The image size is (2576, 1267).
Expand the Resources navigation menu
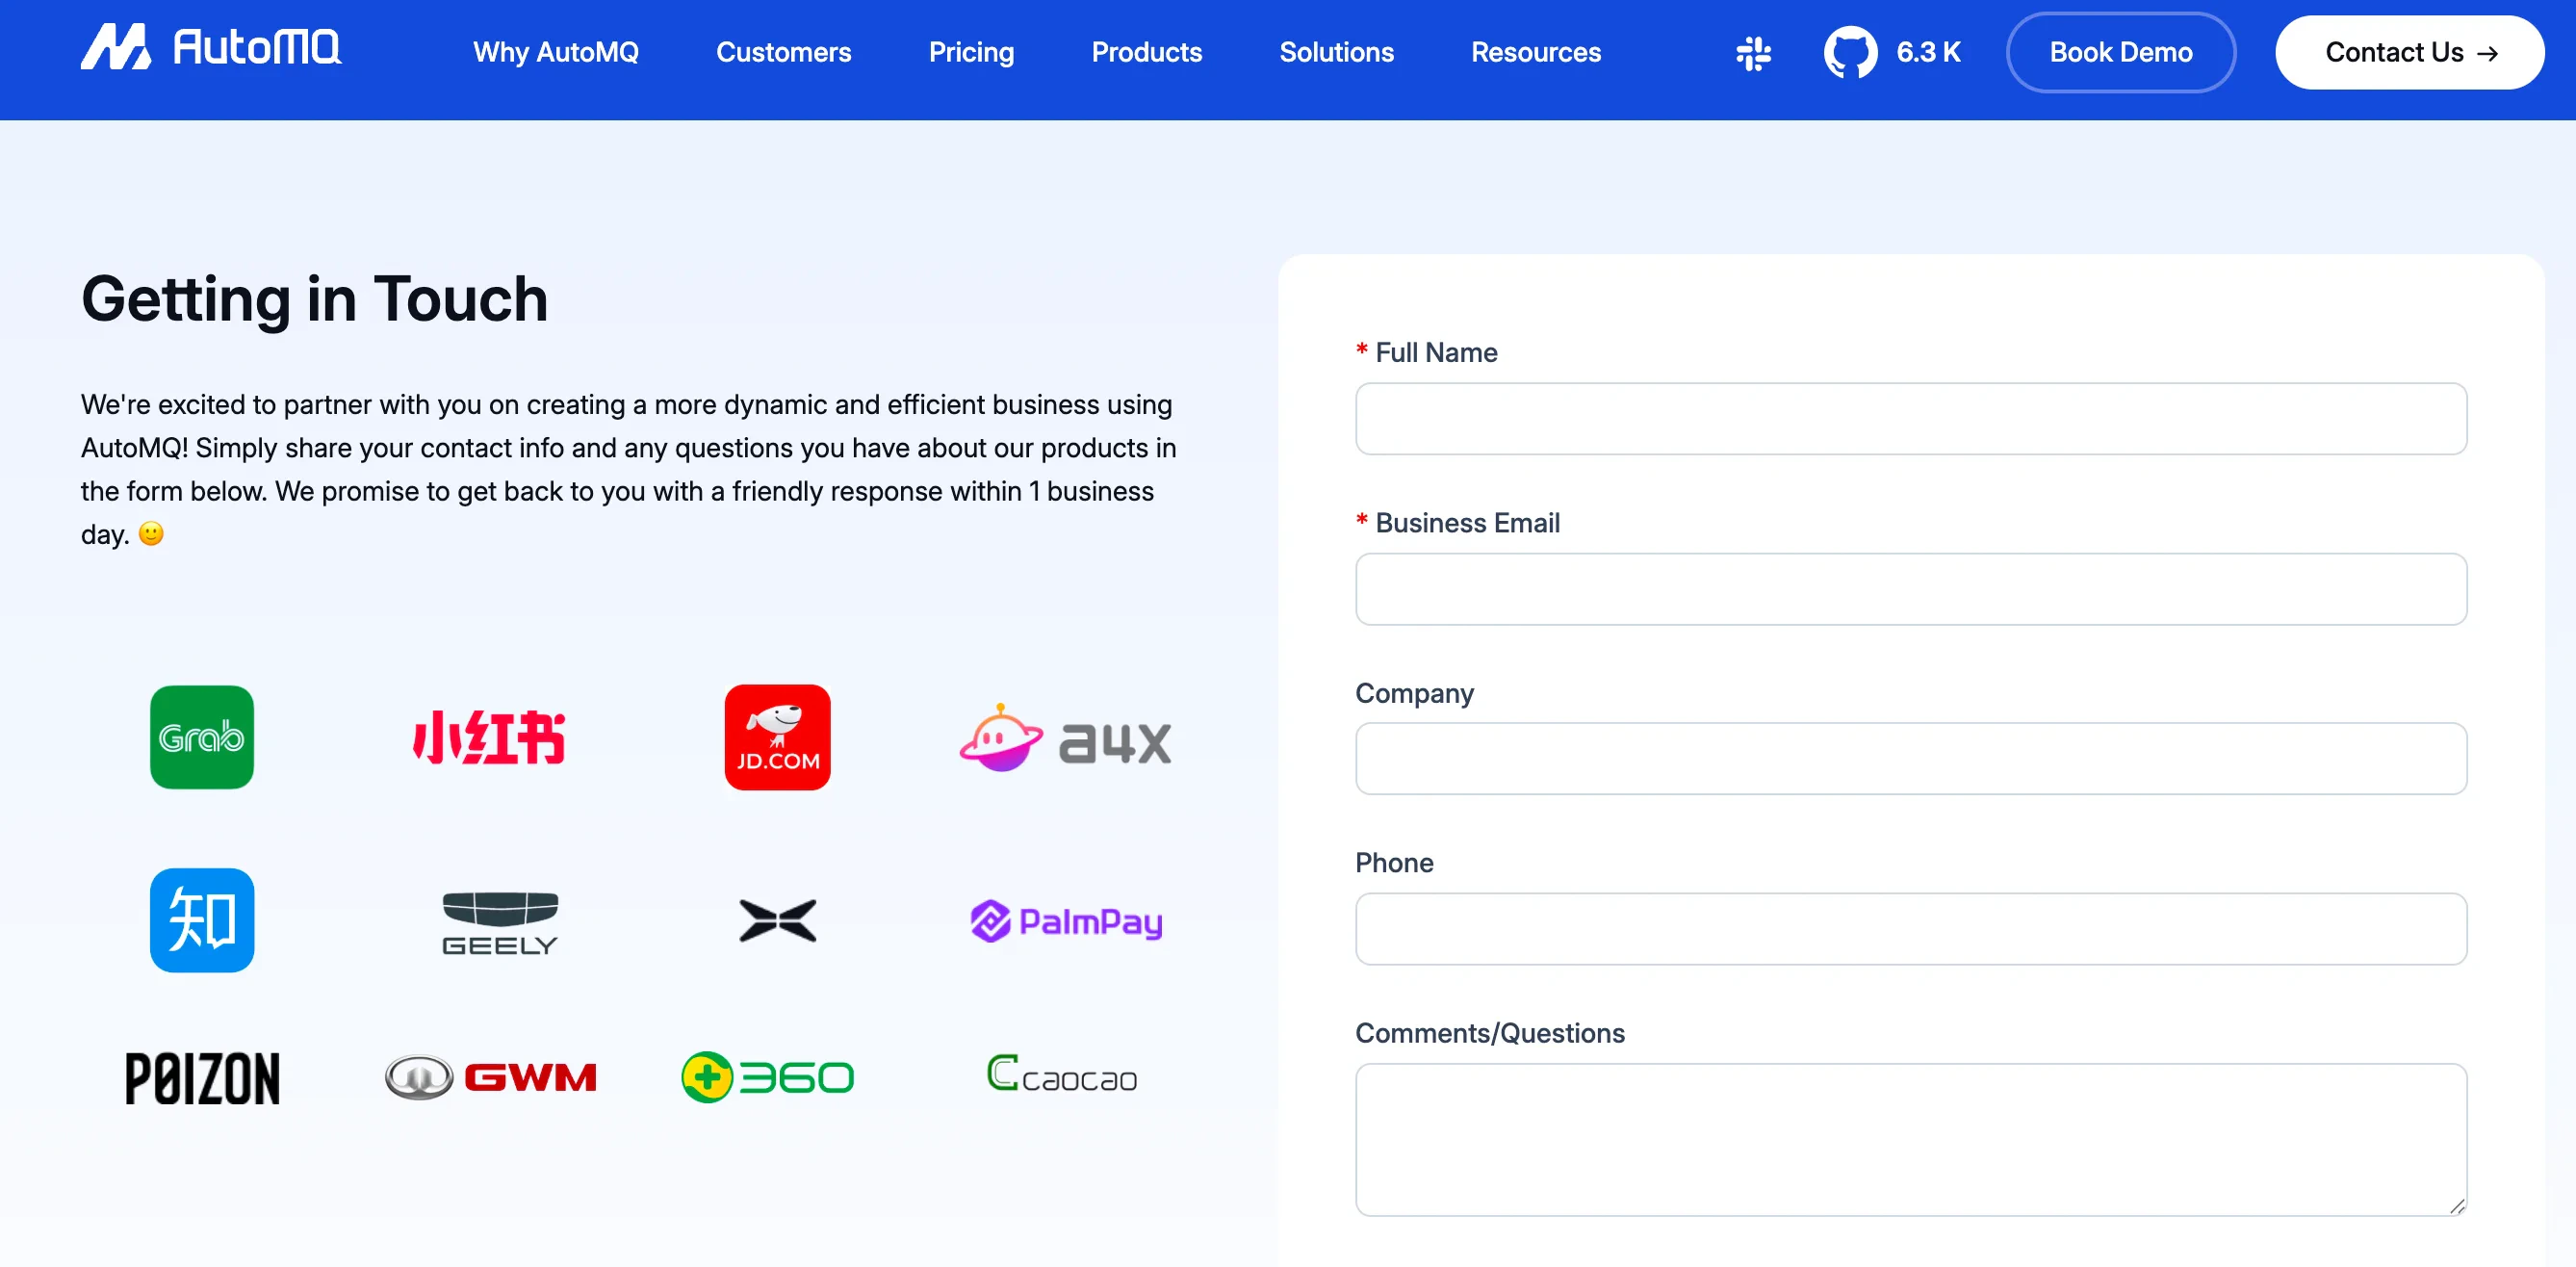1535,53
